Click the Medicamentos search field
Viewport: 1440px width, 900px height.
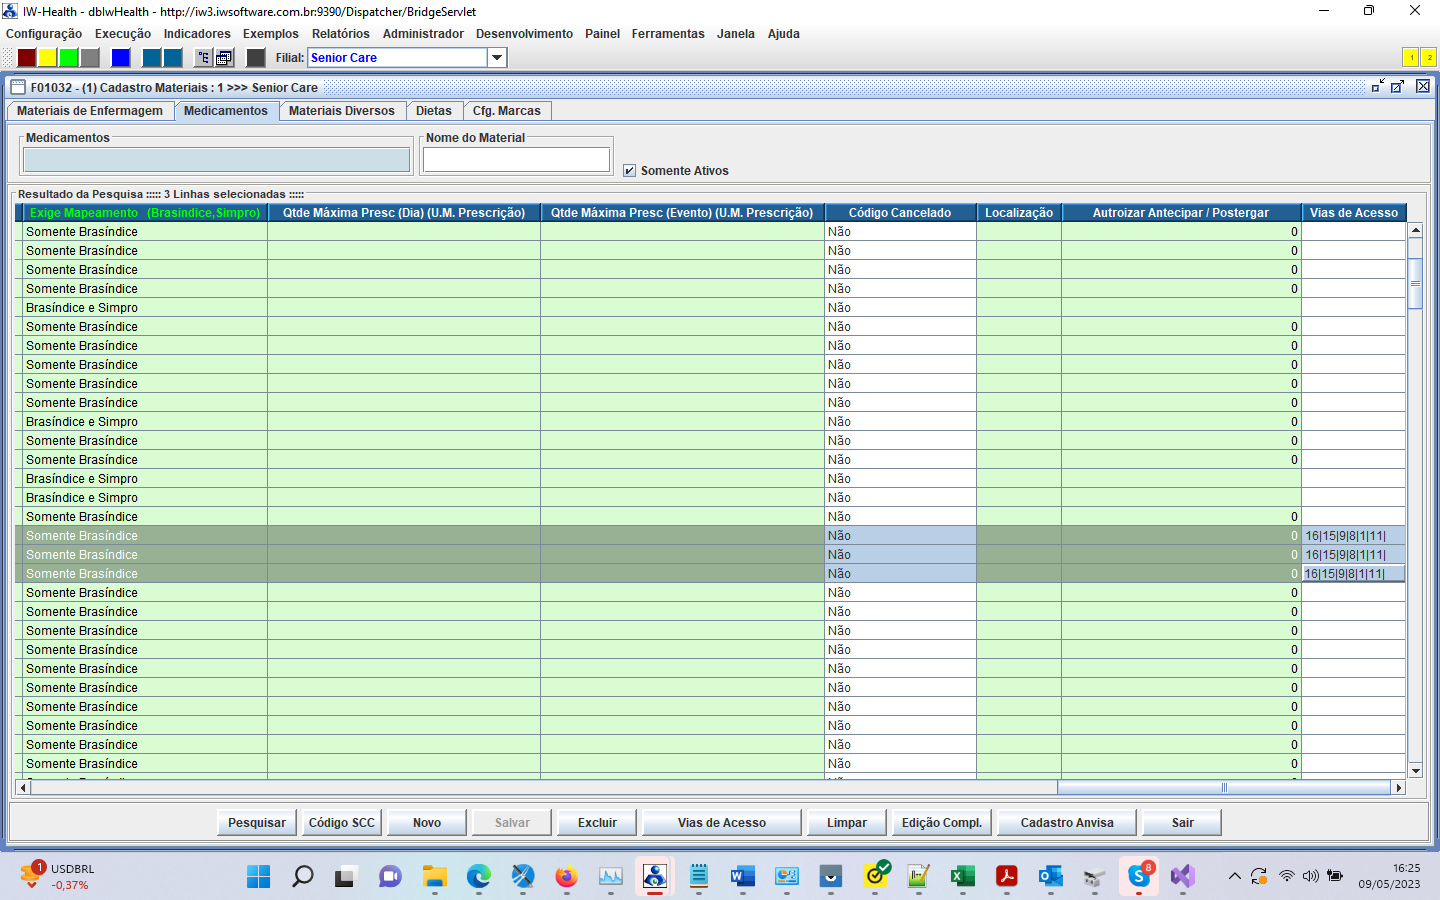pos(217,160)
